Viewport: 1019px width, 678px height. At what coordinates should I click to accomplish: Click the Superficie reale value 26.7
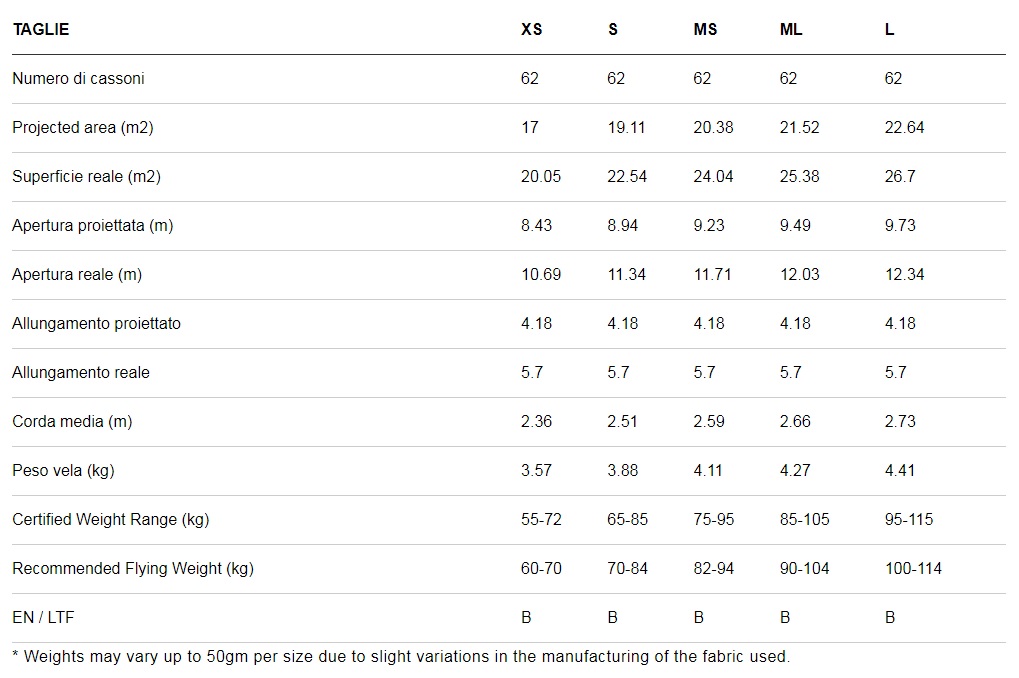(899, 176)
